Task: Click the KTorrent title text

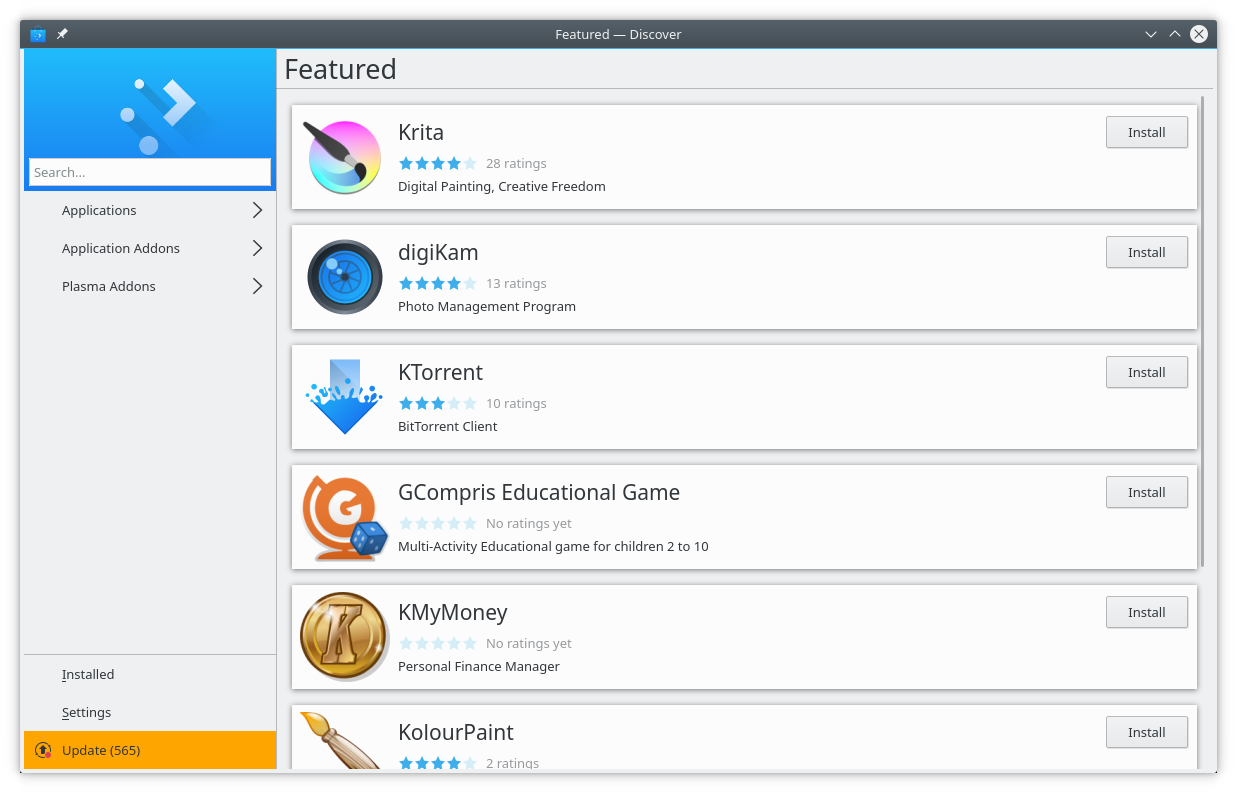Action: (440, 372)
